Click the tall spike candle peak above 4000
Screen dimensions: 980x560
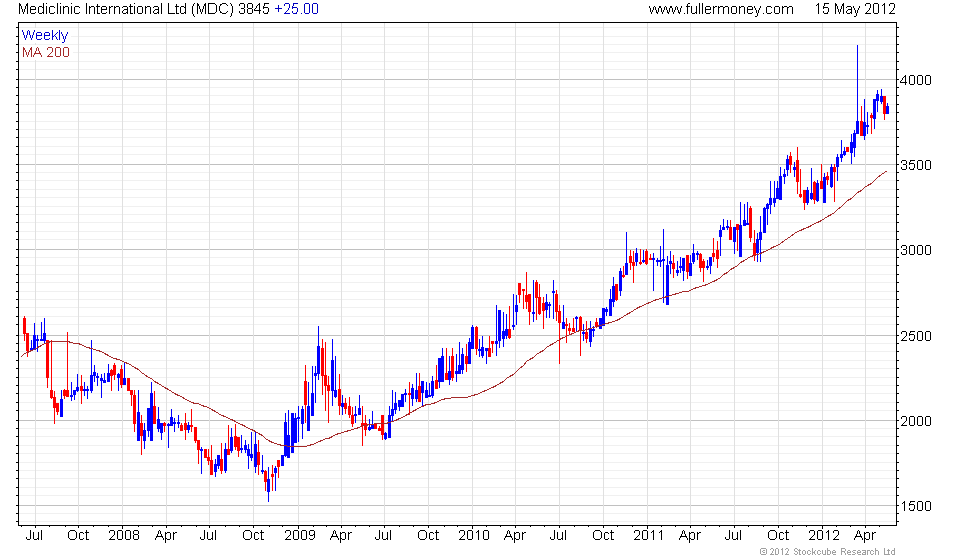coord(857,47)
